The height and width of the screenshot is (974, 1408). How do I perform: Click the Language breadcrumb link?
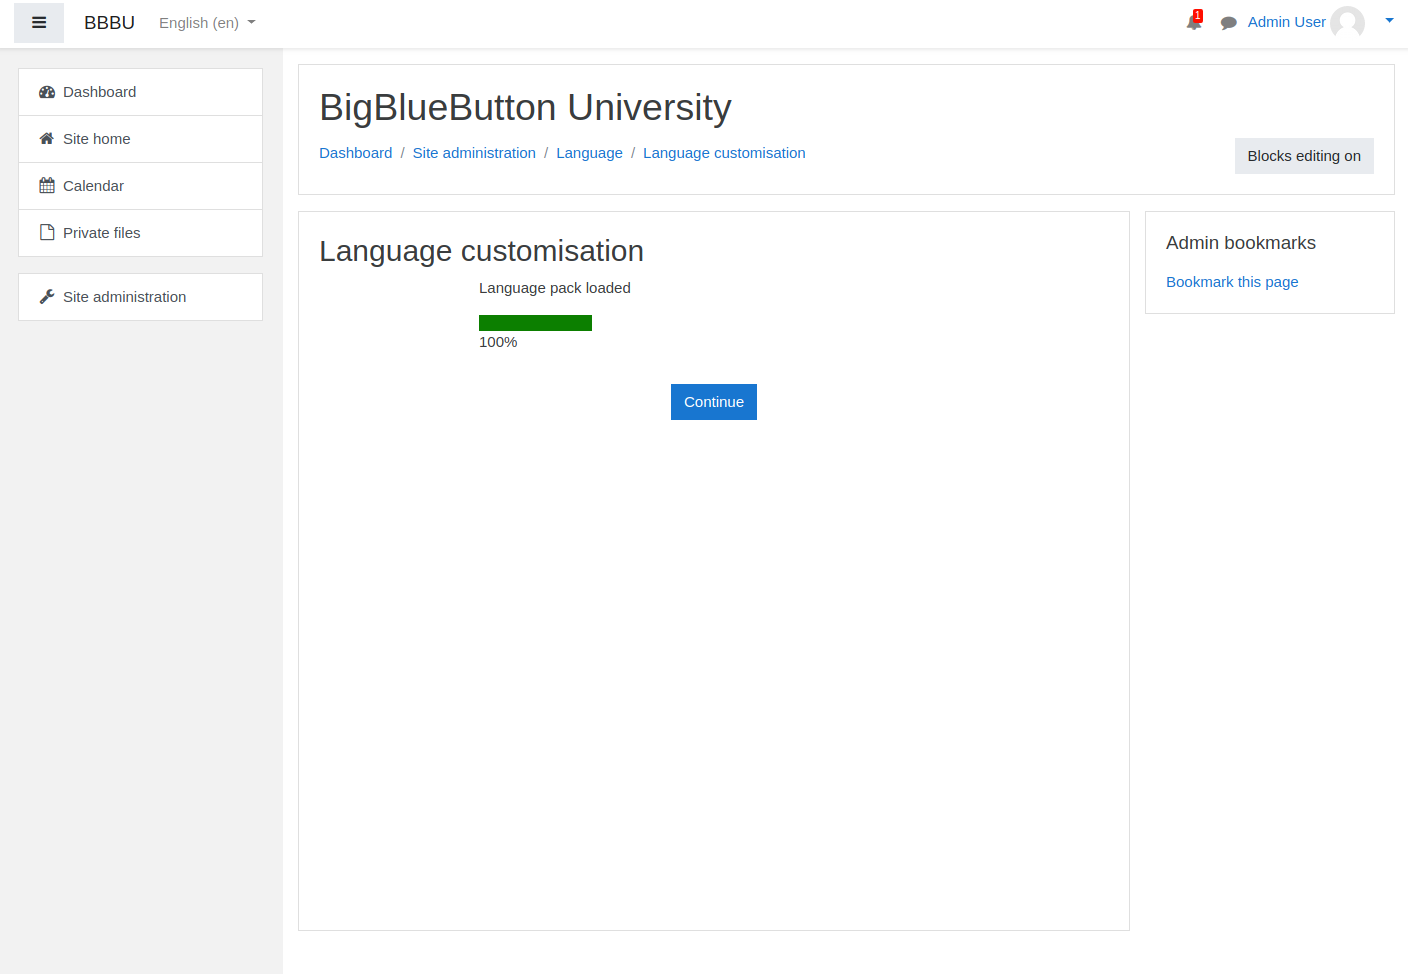[589, 153]
